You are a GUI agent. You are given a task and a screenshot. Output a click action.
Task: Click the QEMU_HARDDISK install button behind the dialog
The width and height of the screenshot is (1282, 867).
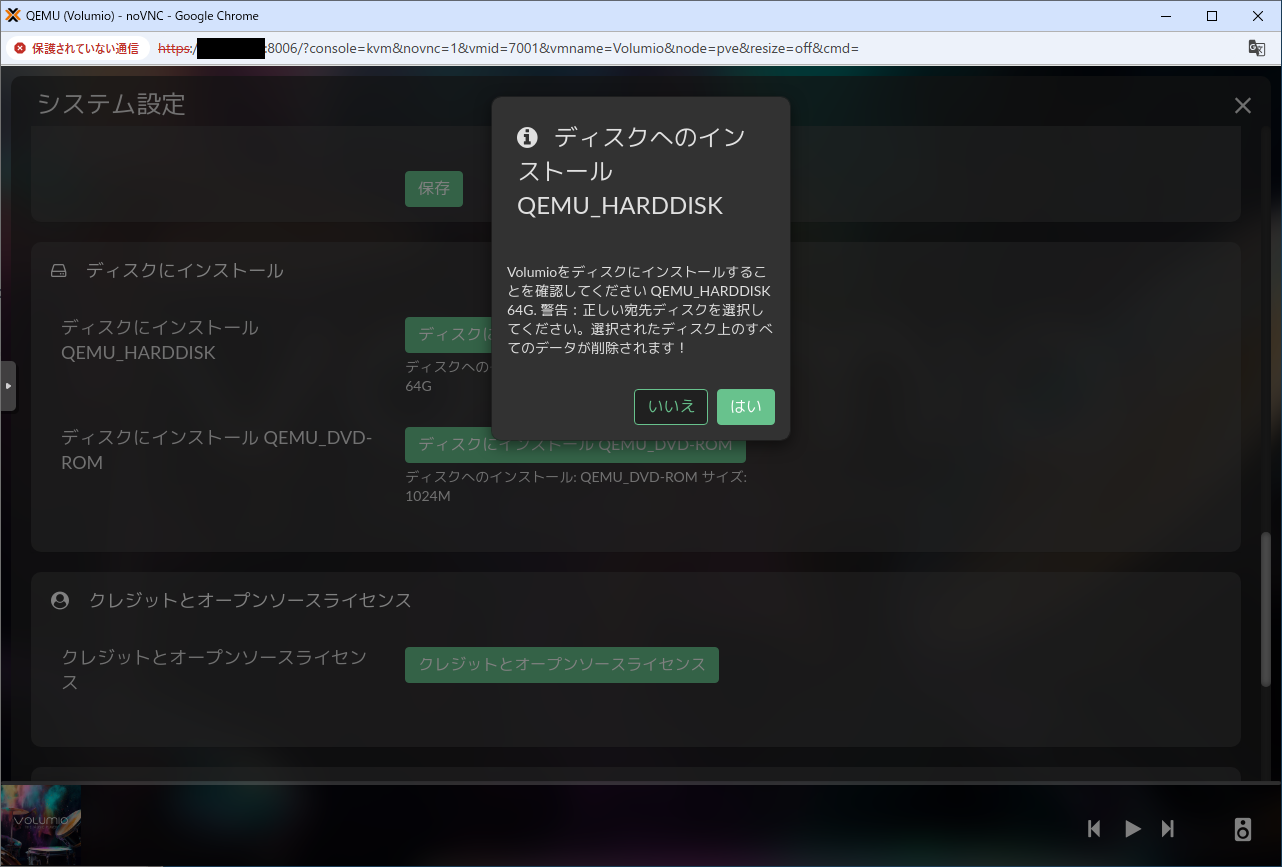(448, 335)
